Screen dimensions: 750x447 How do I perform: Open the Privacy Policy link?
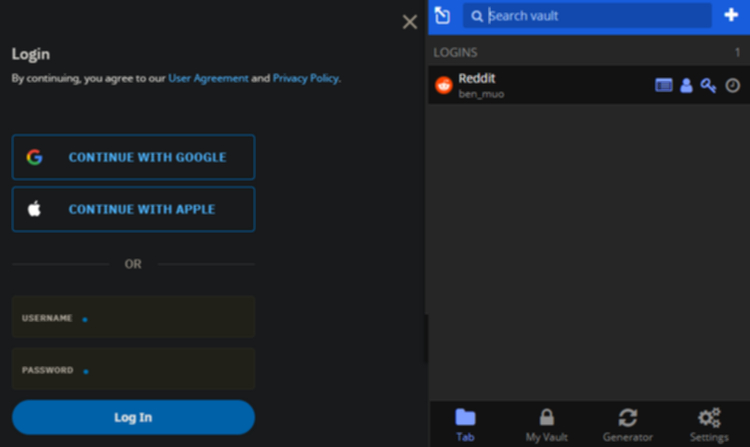click(x=306, y=78)
